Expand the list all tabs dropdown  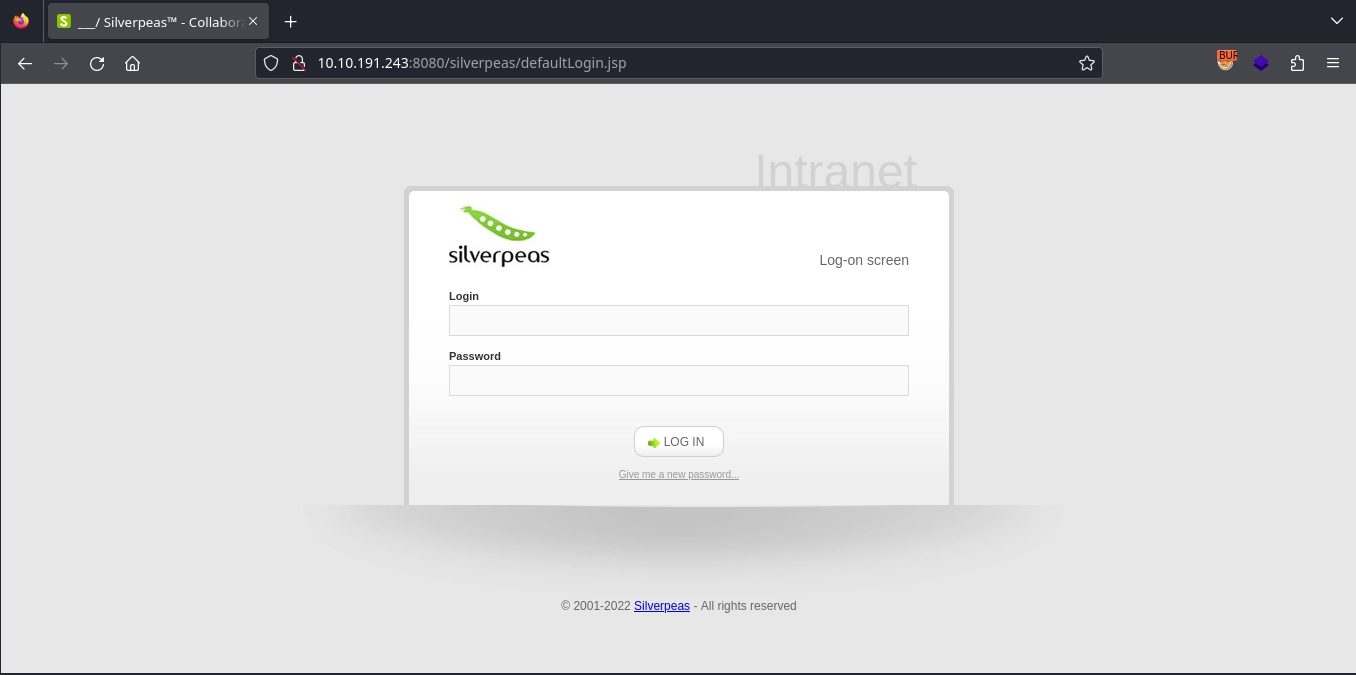(x=1336, y=21)
